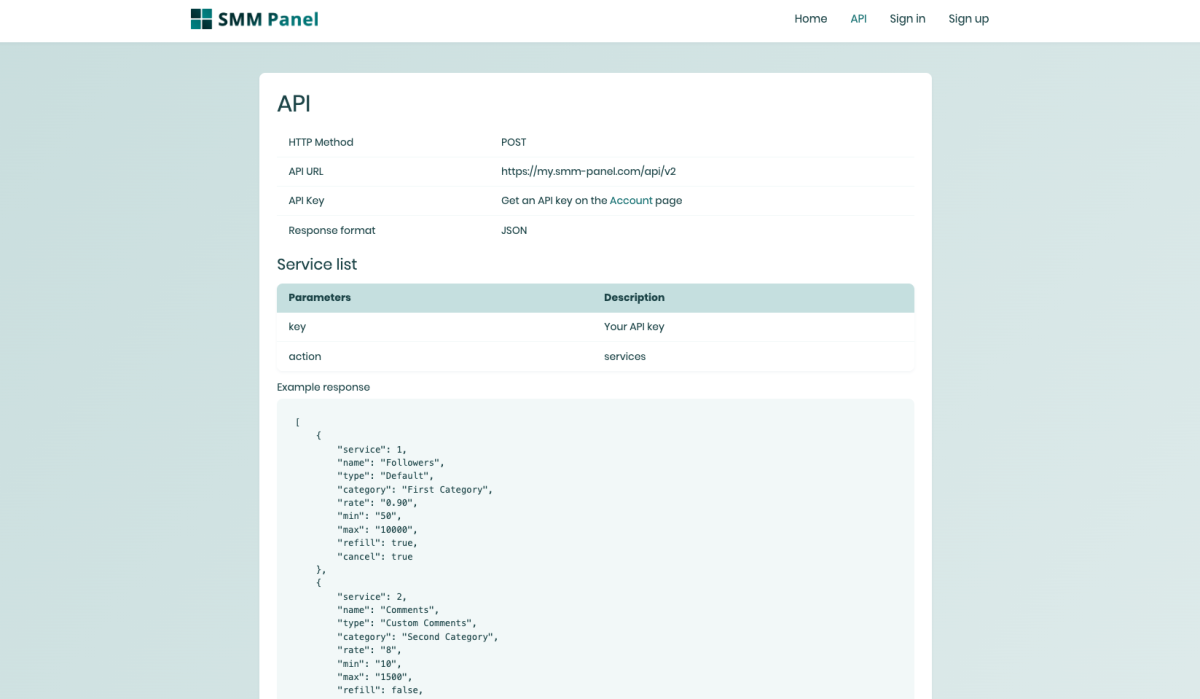Viewport: 1200px width, 699px height.
Task: Click the SMM Panel logo icon
Action: pos(201,19)
